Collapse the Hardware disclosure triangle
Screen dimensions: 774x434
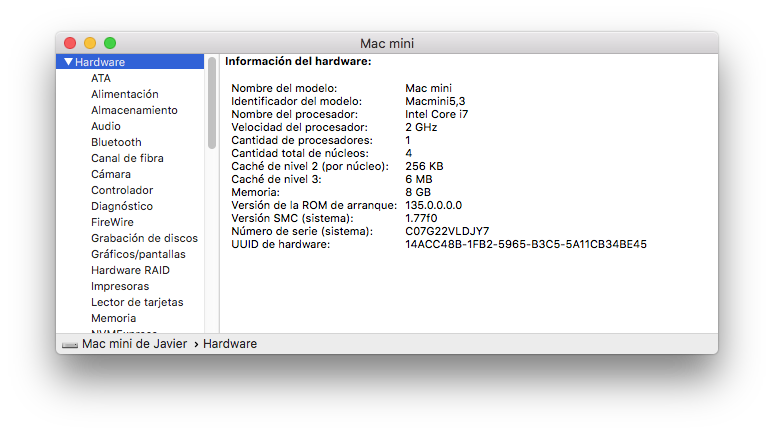67,62
